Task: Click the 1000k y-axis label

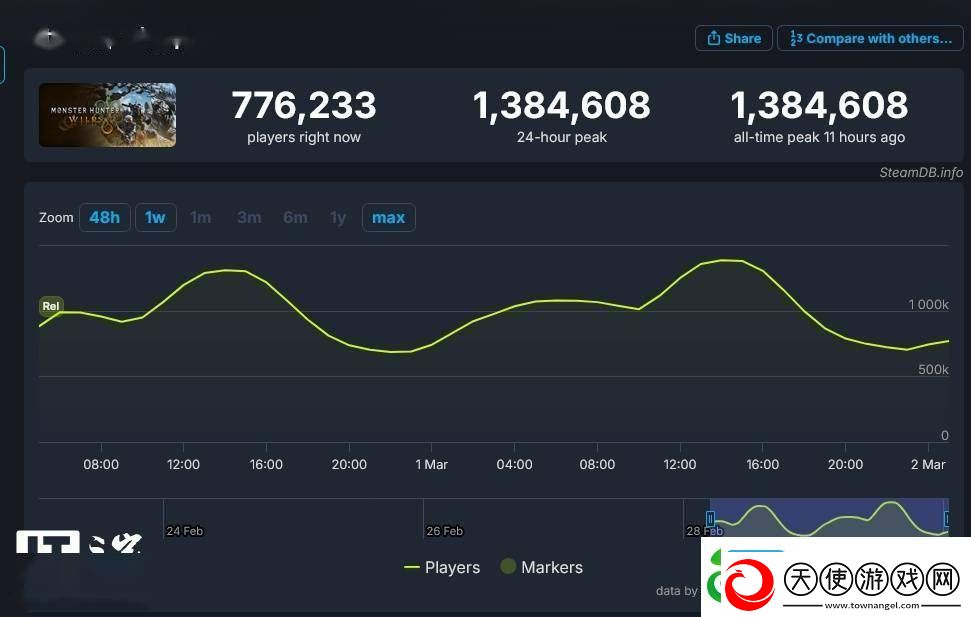Action: (x=928, y=304)
